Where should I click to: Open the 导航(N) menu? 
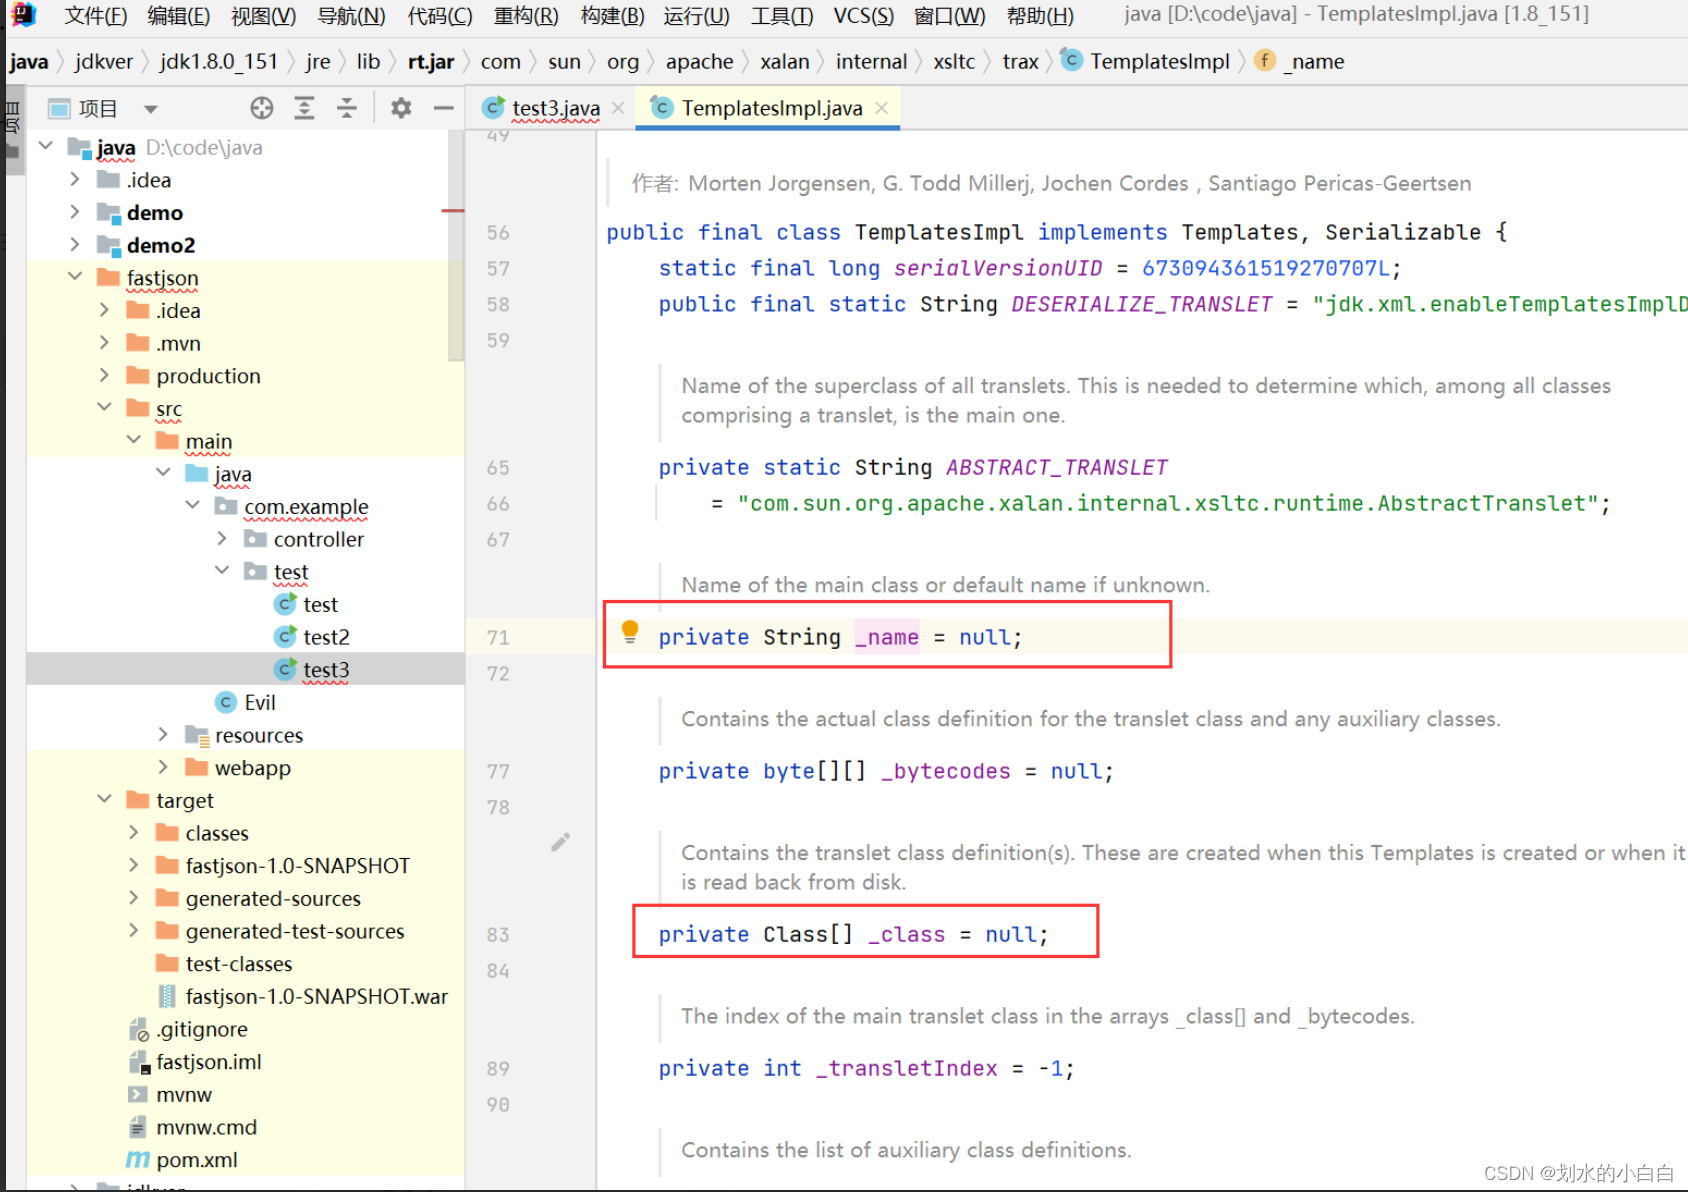[351, 16]
